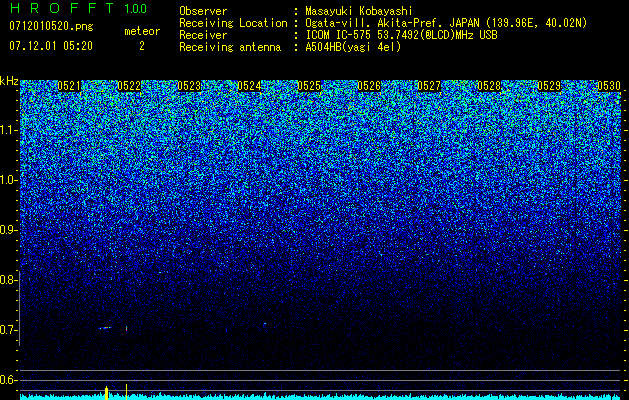629x400 pixels.
Task: Click the 0.8 frequency axis label
Action: [9, 280]
